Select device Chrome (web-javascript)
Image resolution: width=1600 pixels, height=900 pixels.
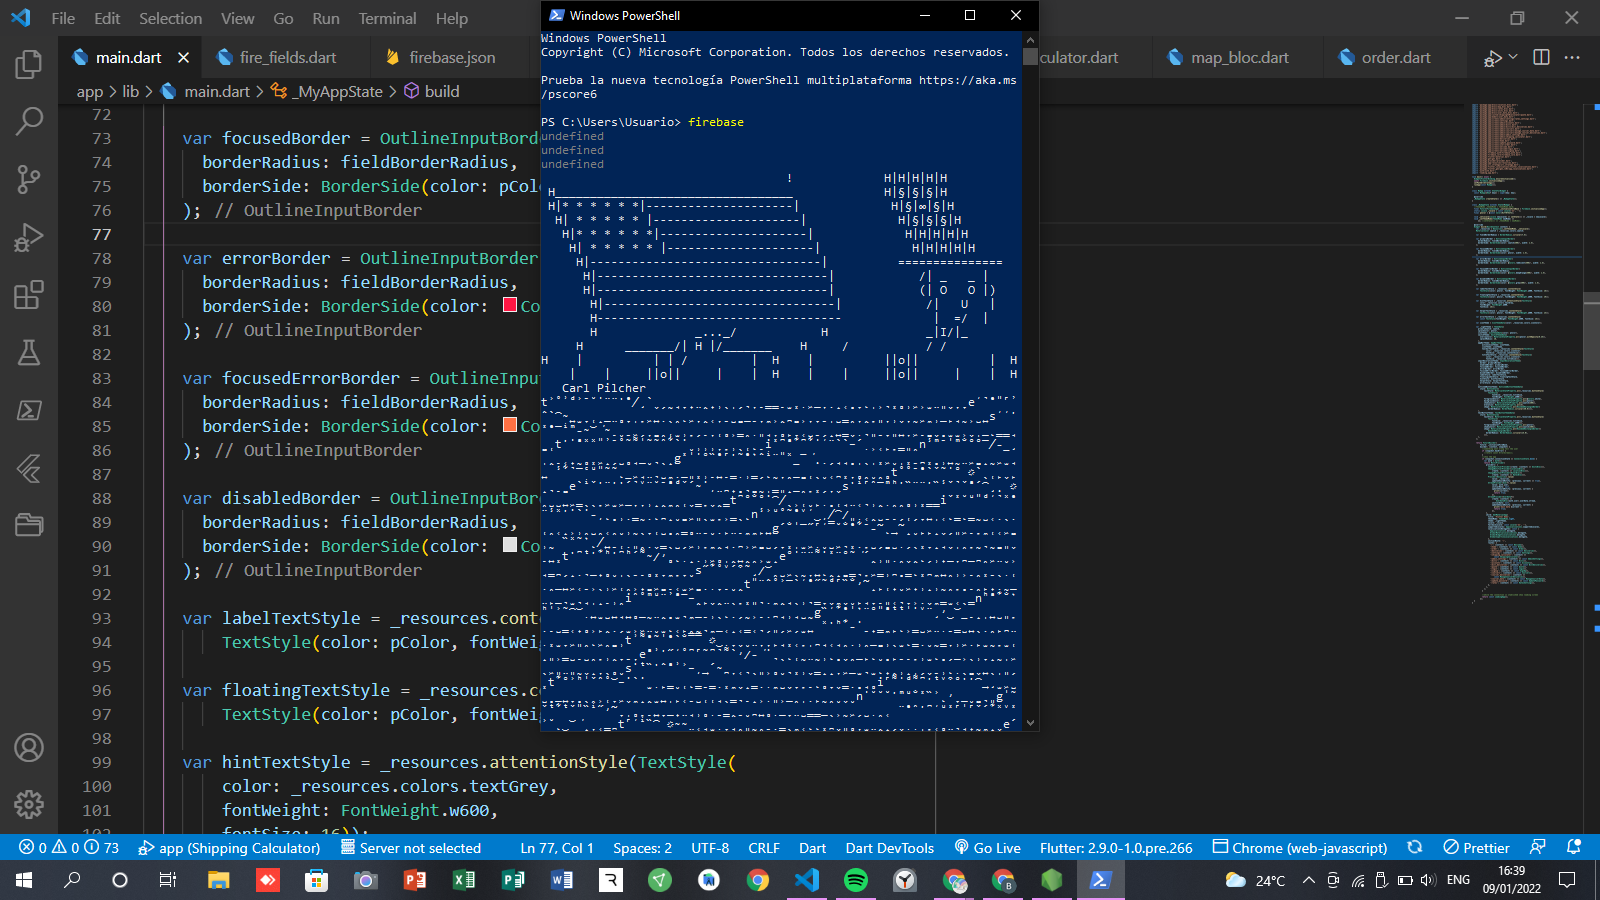coord(1300,848)
